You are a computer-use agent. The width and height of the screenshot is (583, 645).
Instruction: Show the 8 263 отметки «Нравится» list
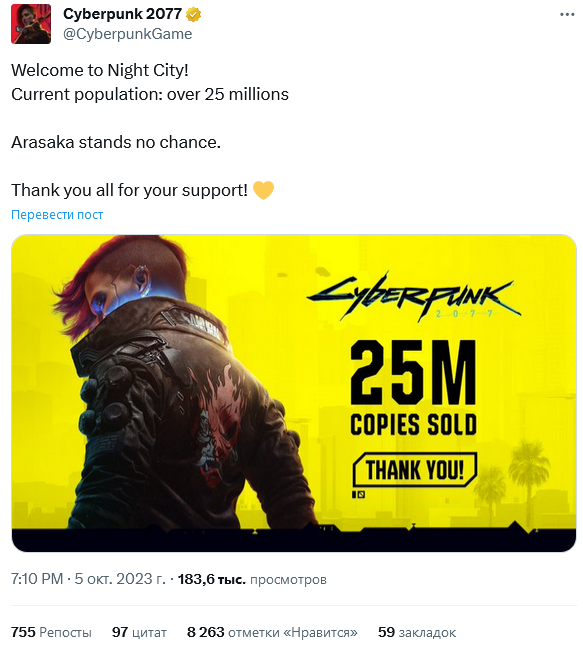click(272, 632)
